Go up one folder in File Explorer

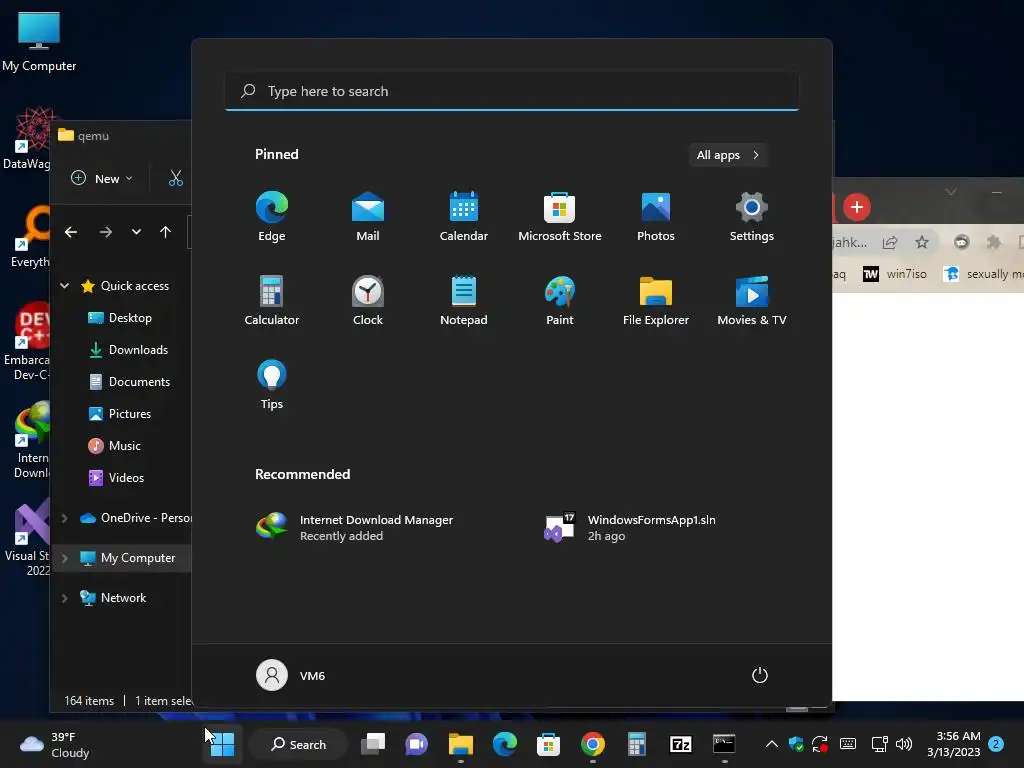coord(165,232)
